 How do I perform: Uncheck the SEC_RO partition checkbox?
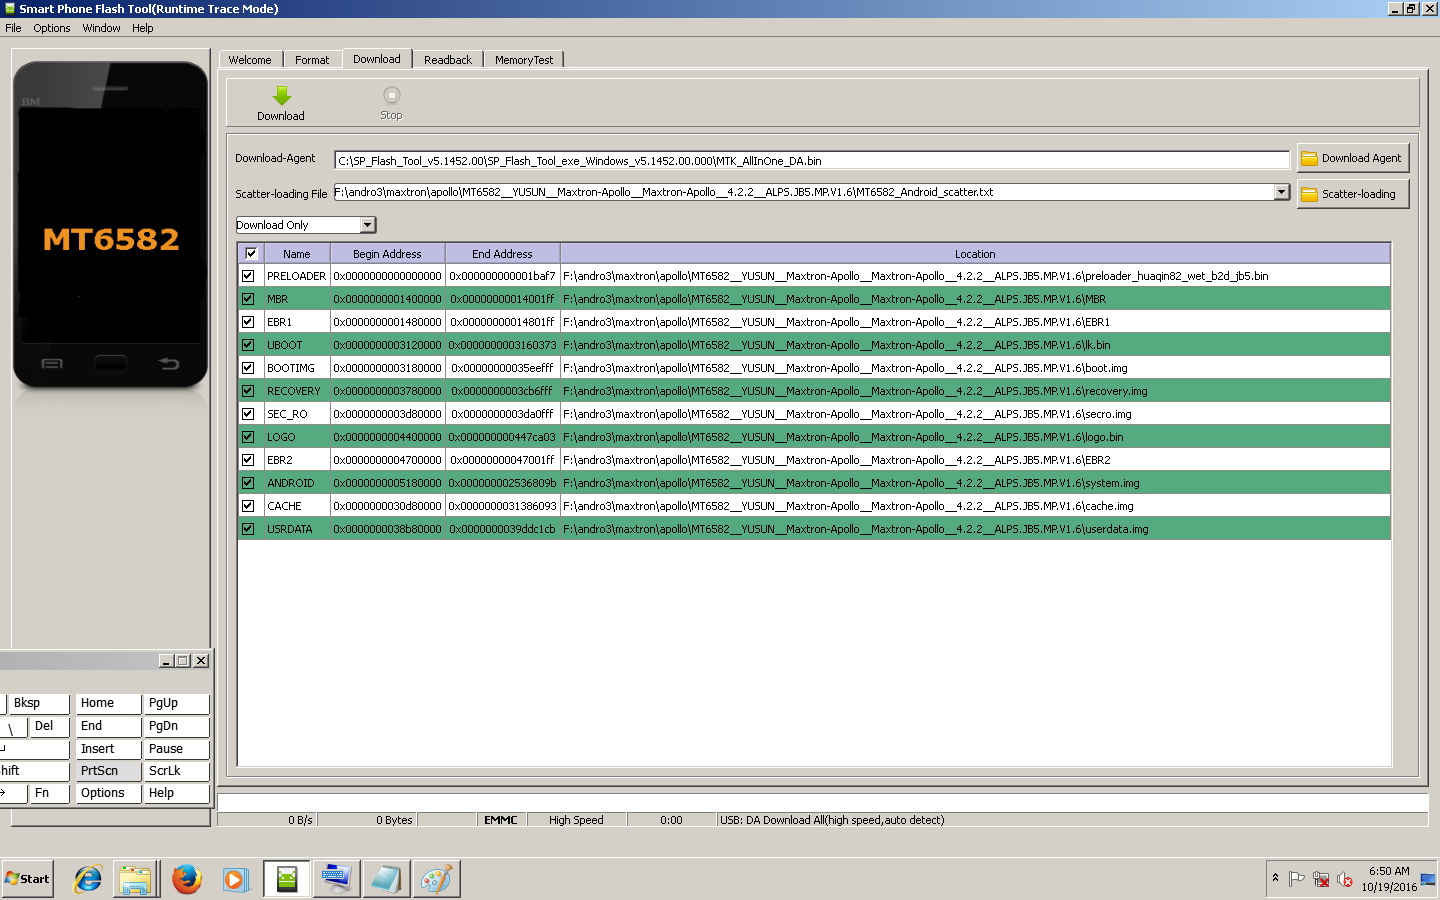click(x=248, y=414)
